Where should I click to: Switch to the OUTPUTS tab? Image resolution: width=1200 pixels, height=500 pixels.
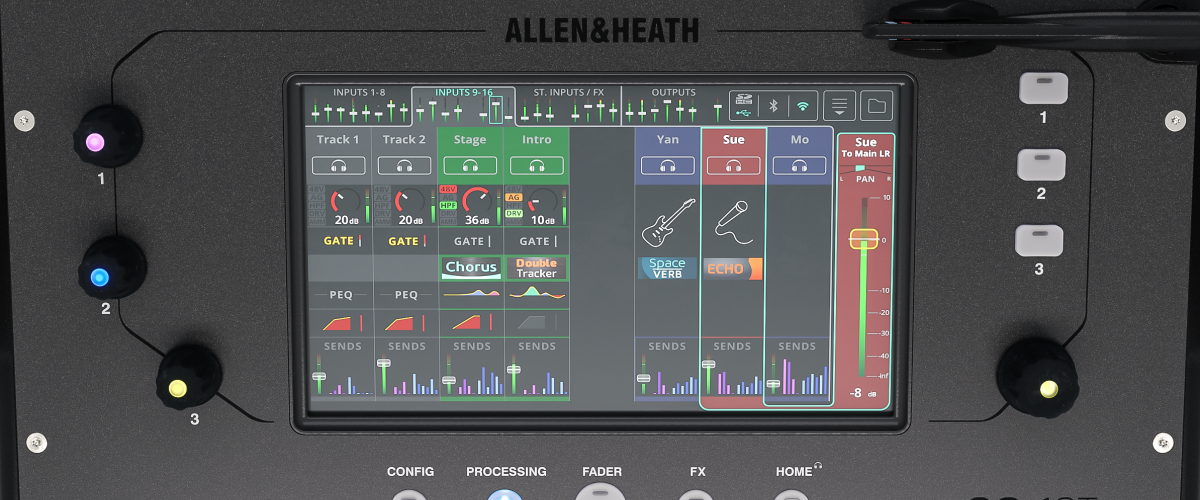(x=674, y=104)
